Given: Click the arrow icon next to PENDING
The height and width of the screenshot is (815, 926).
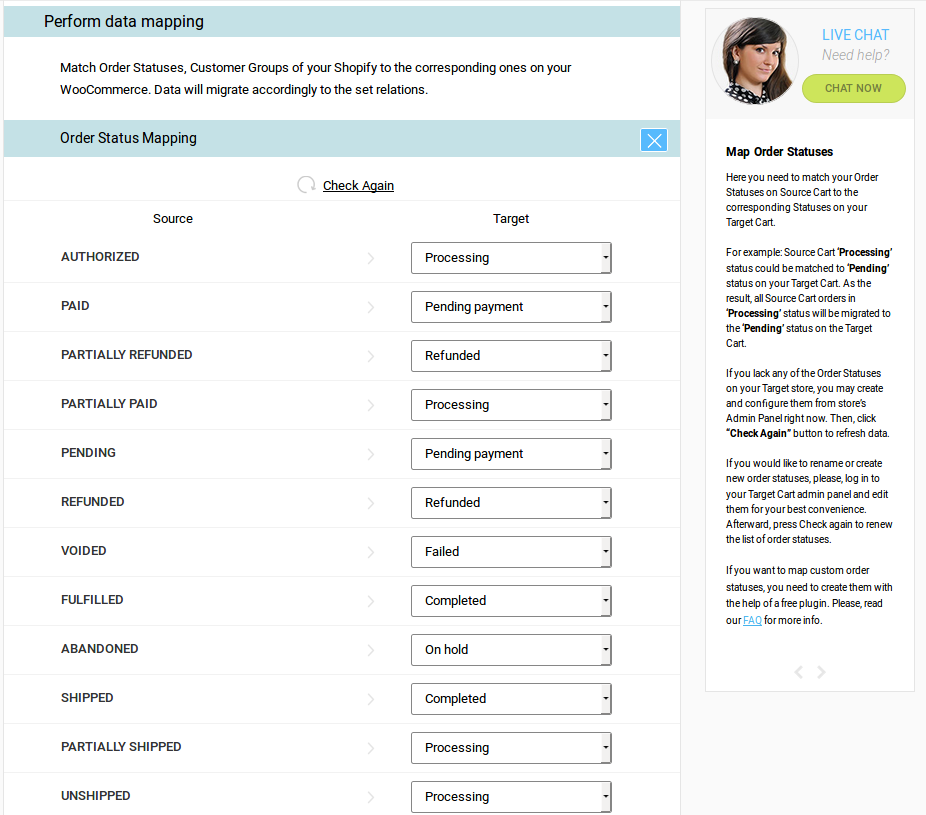Looking at the screenshot, I should tap(371, 454).
